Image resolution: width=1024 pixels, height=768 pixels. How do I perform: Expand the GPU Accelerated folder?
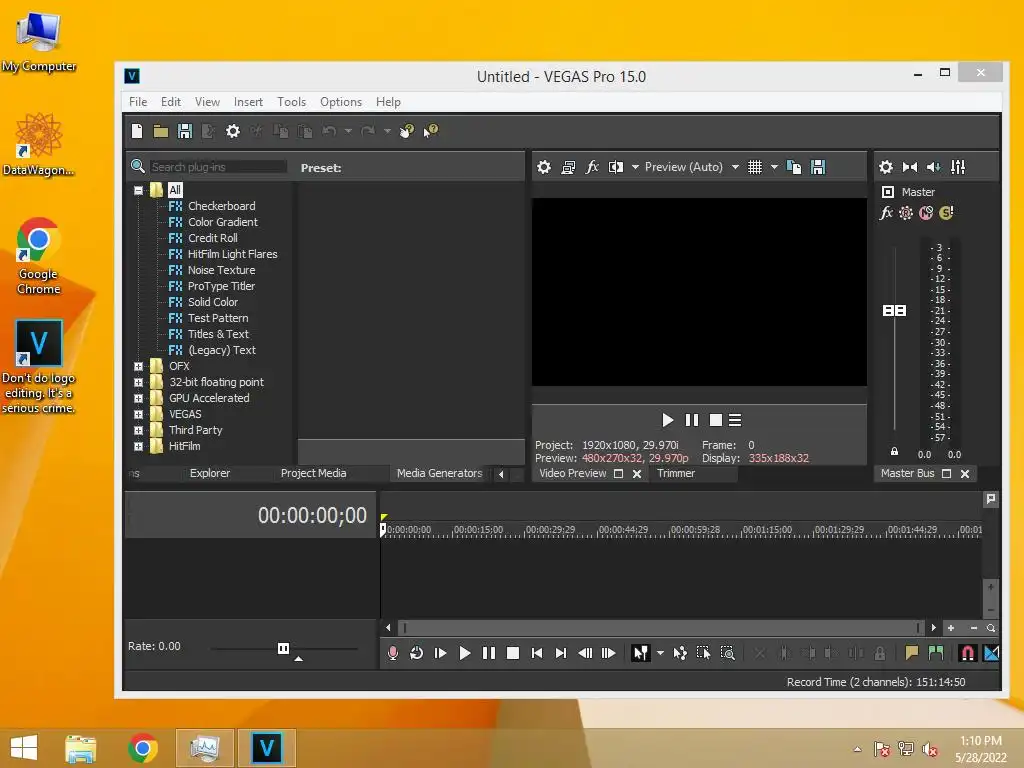pyautogui.click(x=138, y=398)
